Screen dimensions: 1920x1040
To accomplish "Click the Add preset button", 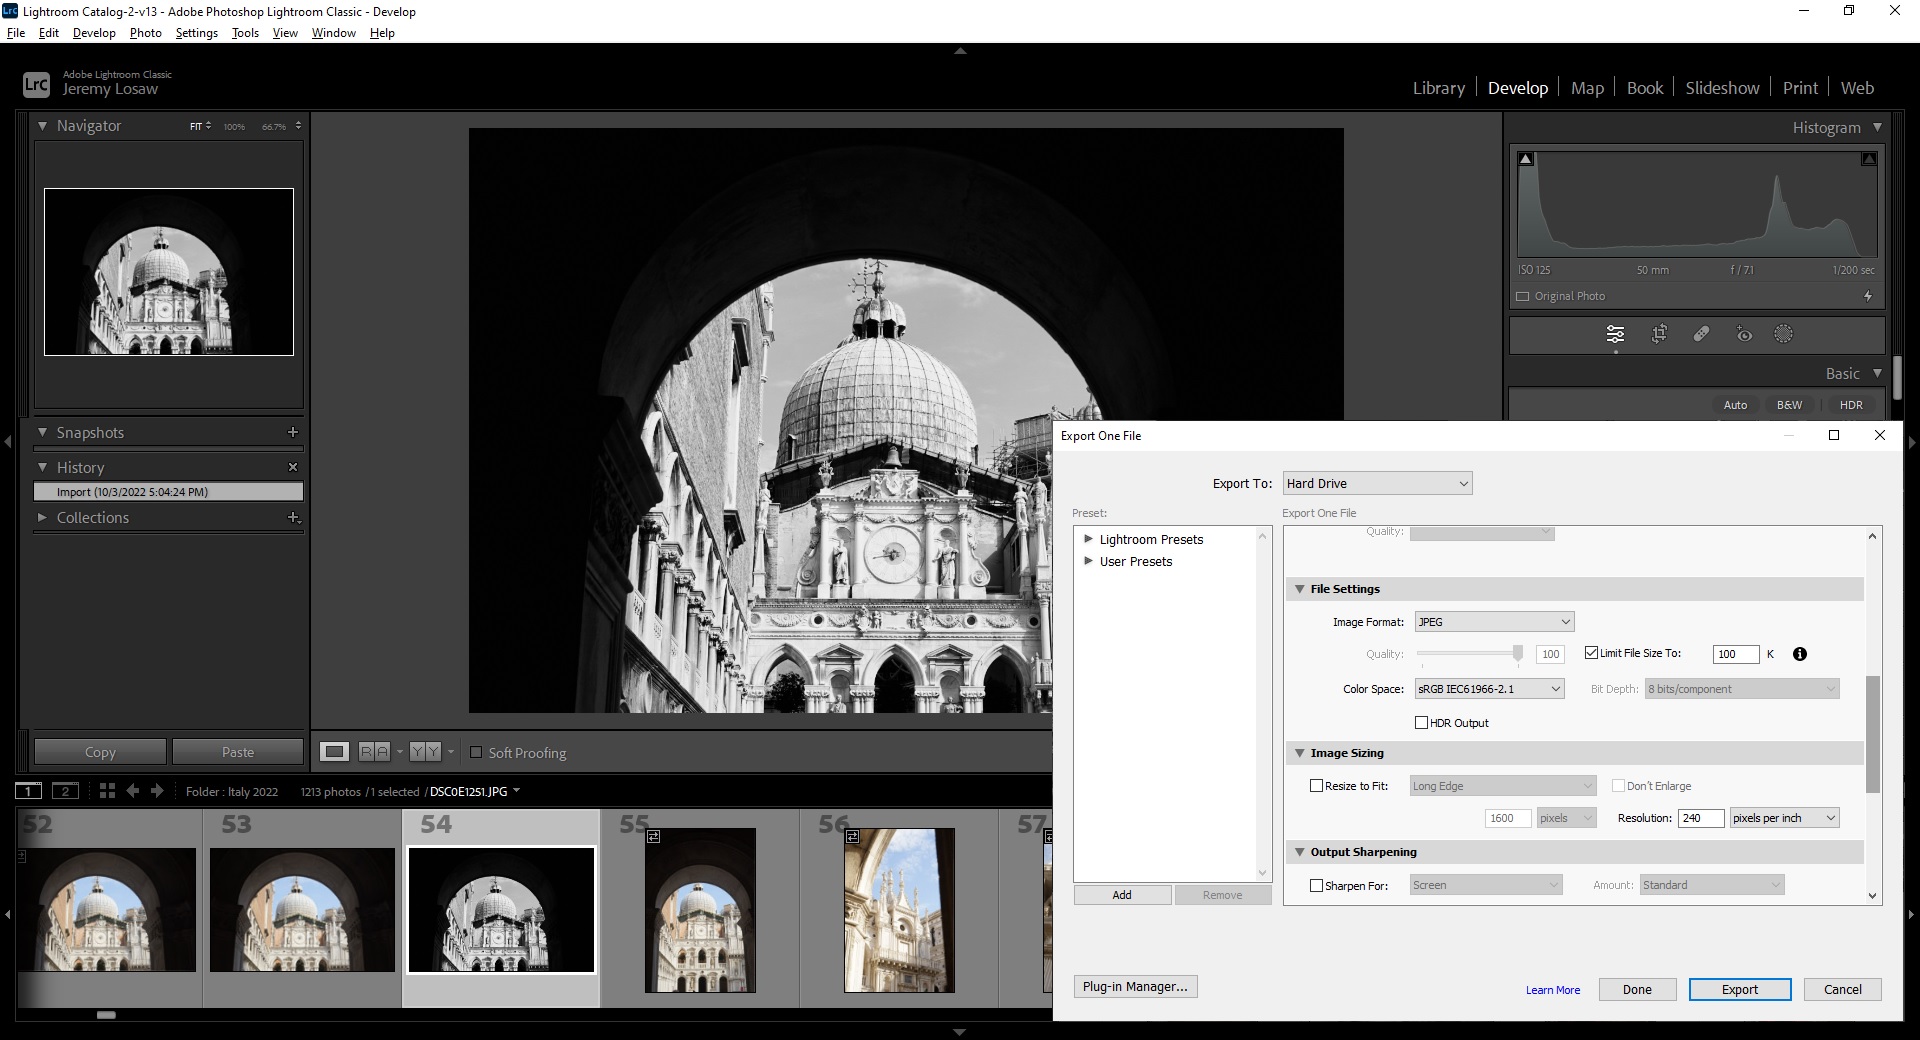I will click(x=1122, y=895).
